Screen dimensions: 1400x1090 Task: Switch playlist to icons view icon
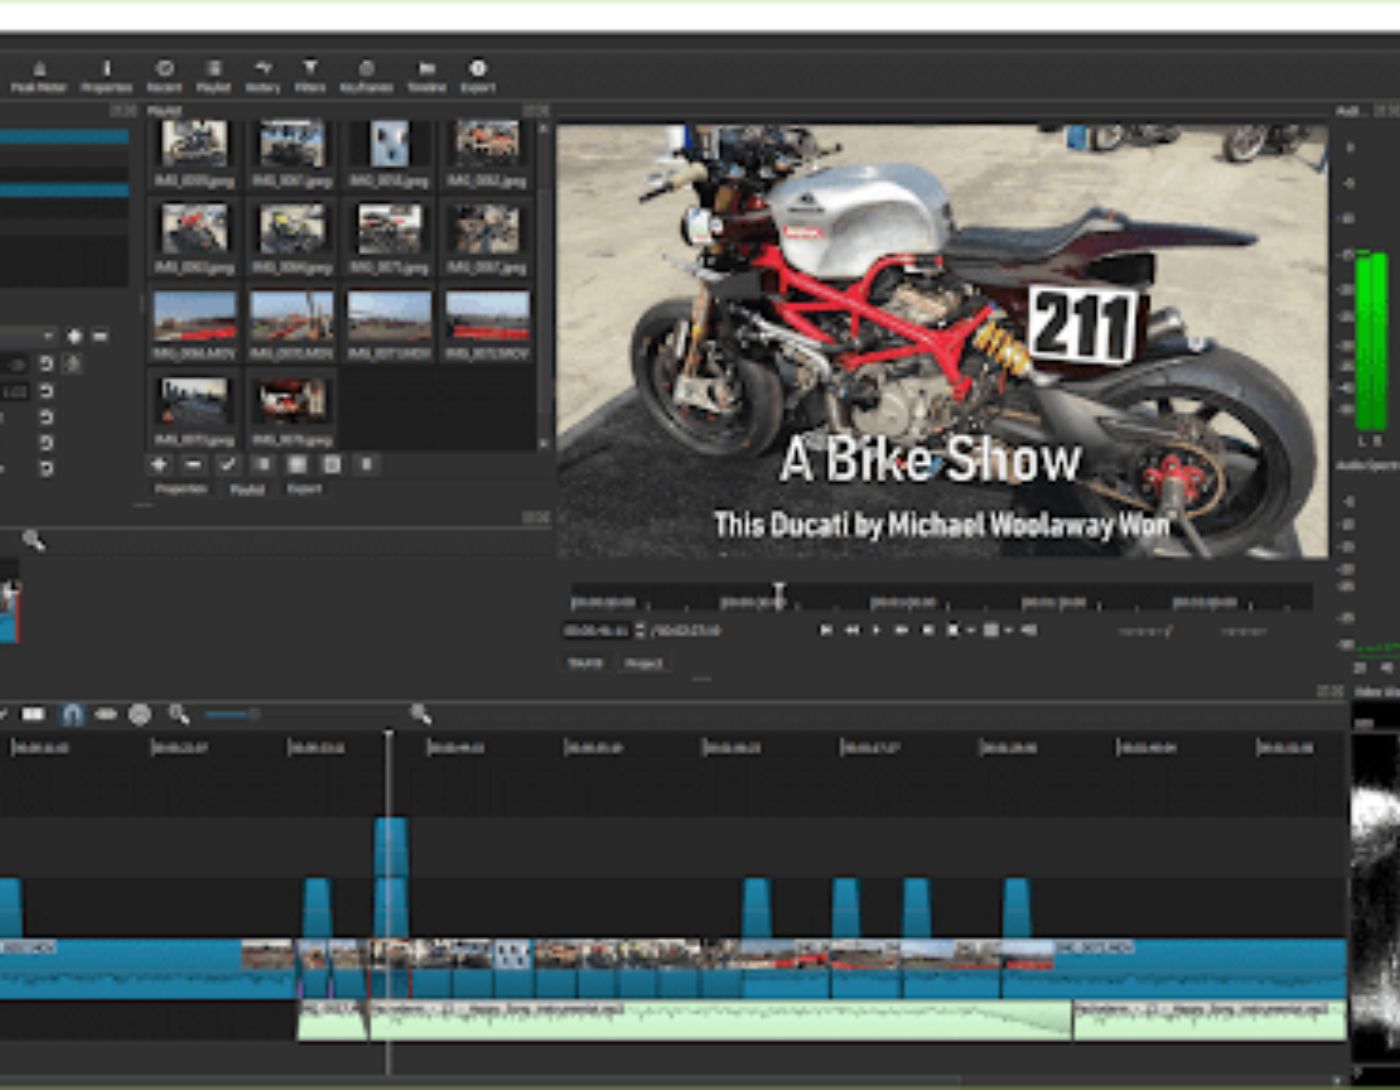click(332, 464)
